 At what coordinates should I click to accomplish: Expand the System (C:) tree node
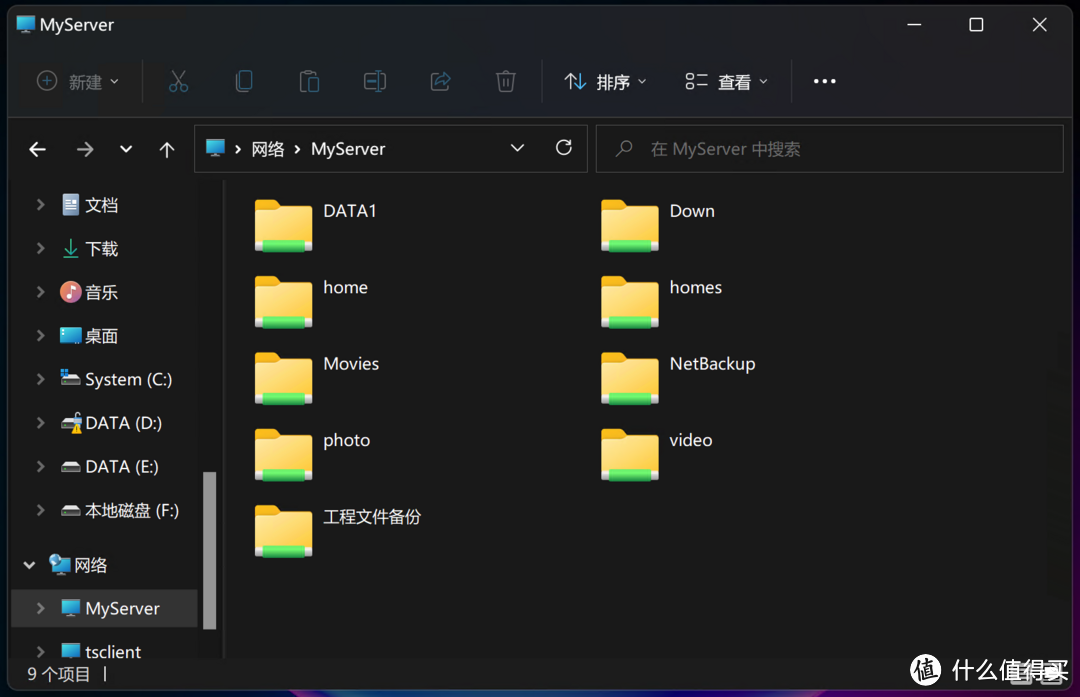pos(41,379)
